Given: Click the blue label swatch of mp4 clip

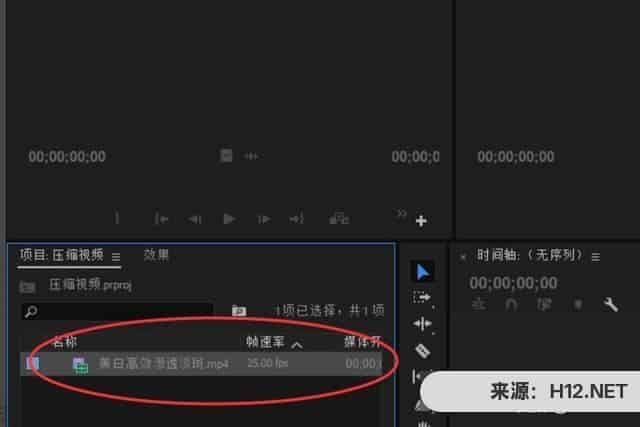Looking at the screenshot, I should coord(33,363).
